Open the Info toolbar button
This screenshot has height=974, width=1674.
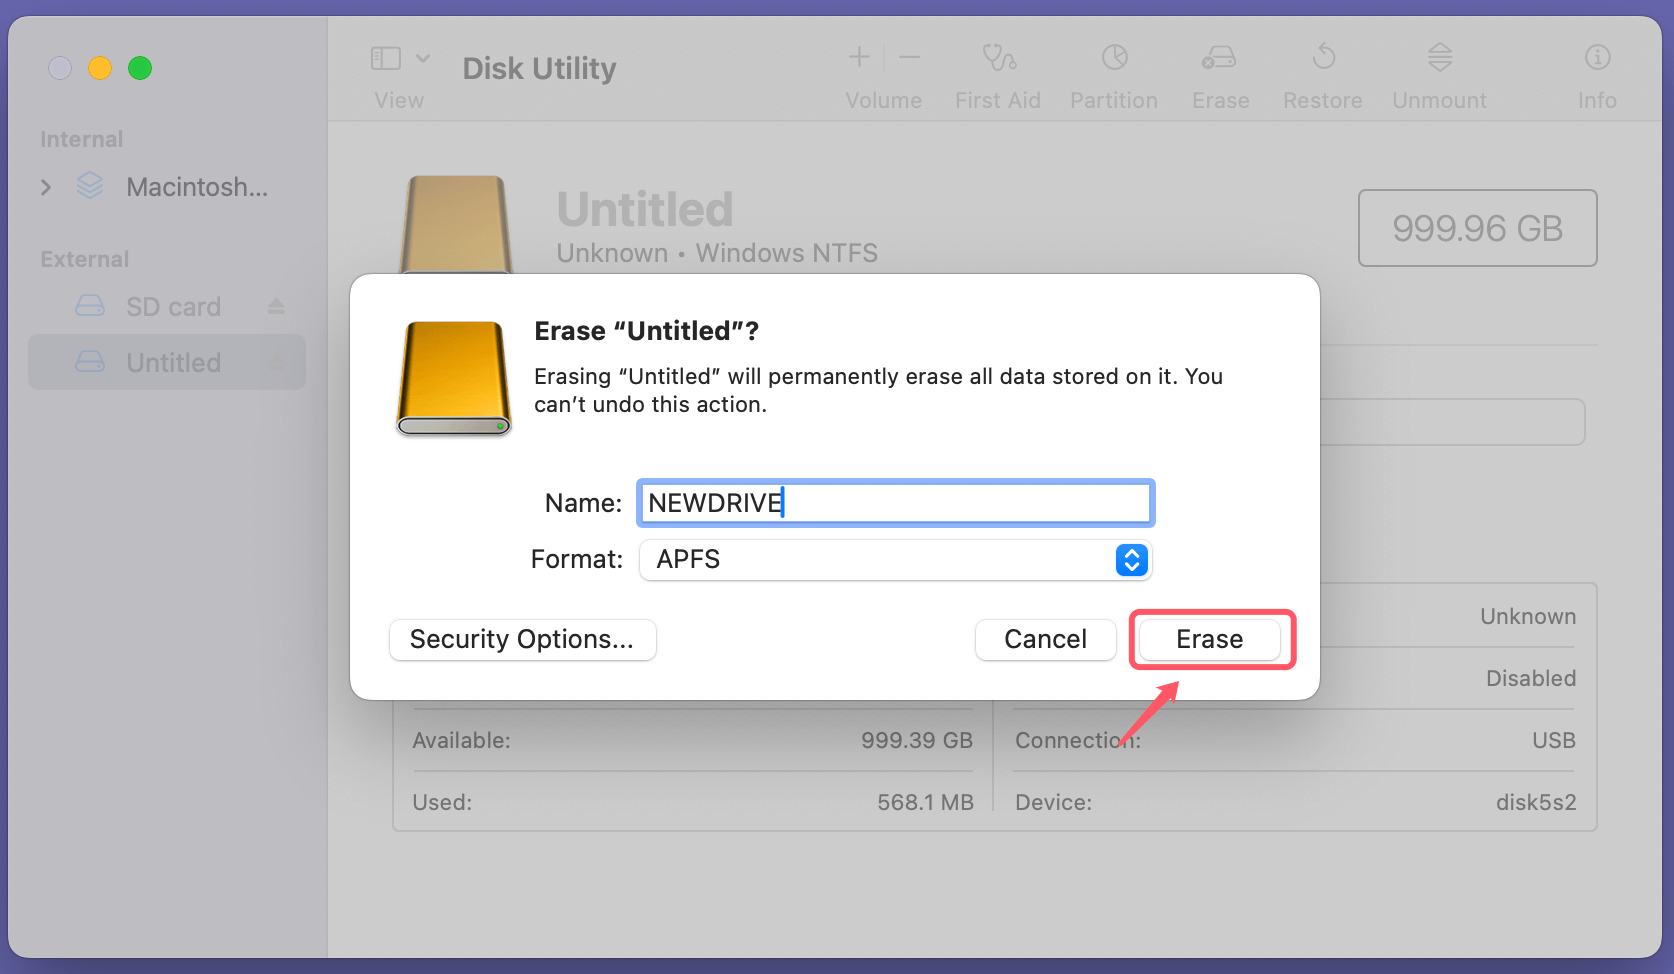1597,58
